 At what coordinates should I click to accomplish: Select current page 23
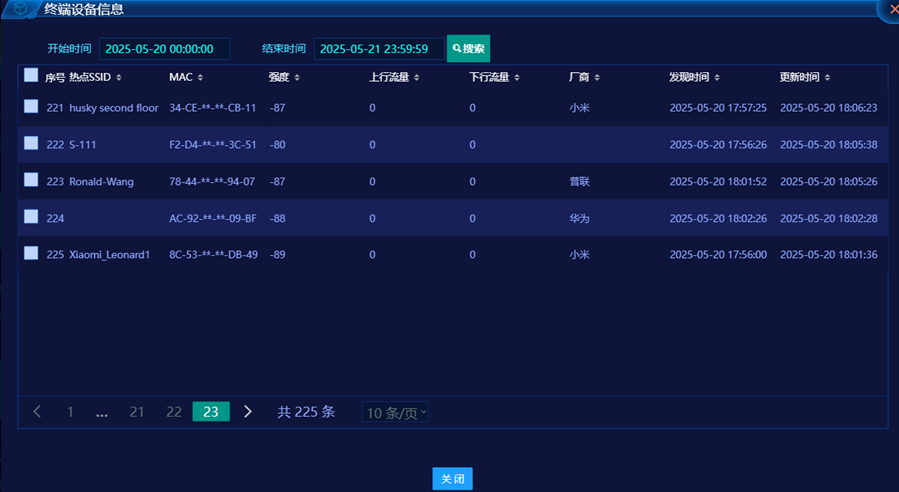[211, 412]
